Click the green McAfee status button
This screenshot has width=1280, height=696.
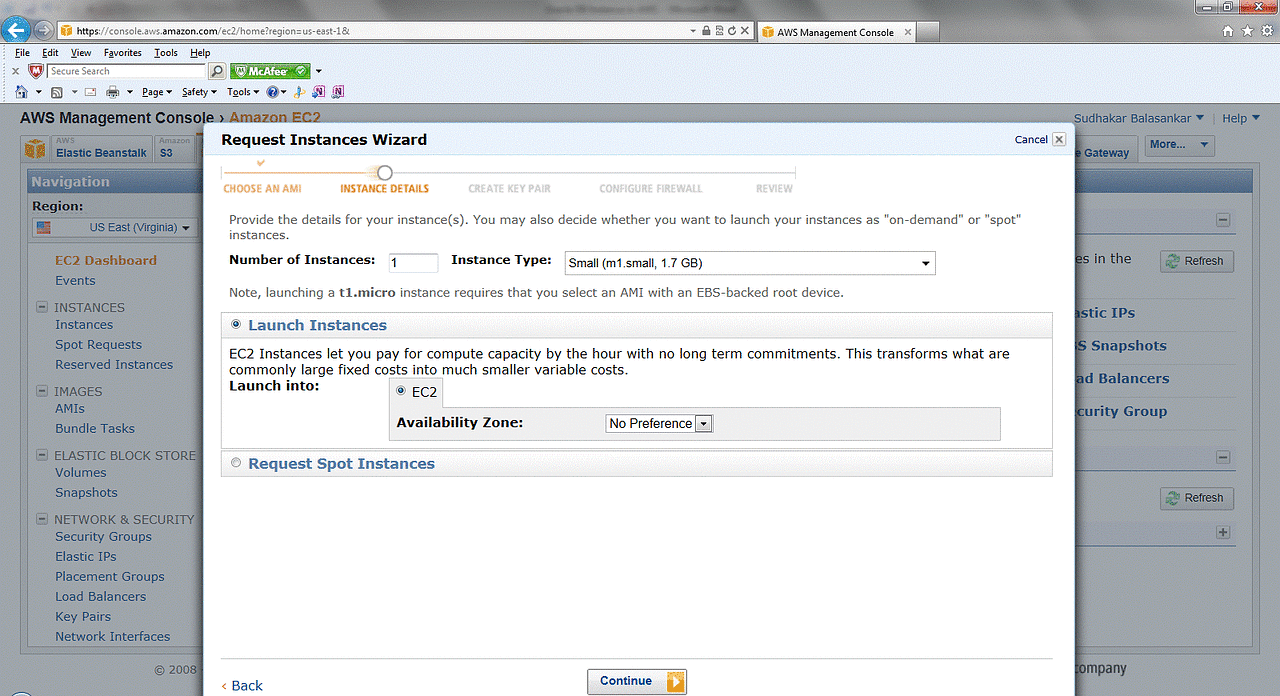270,71
